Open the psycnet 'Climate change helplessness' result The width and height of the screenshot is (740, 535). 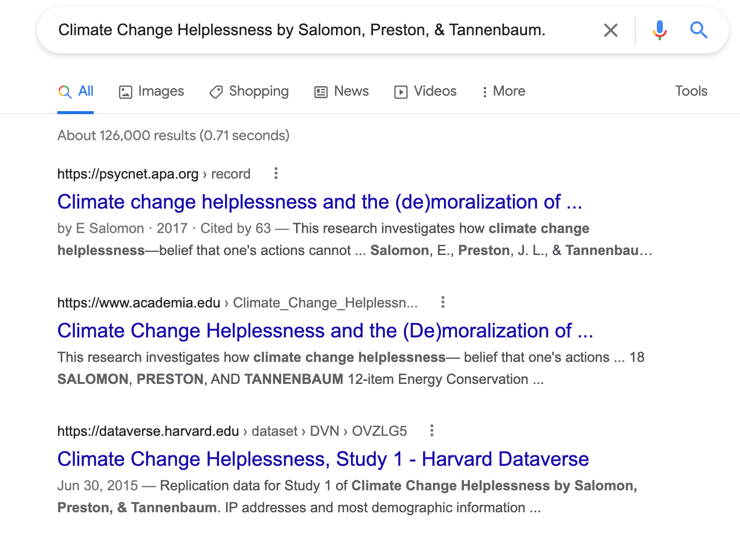click(x=320, y=201)
